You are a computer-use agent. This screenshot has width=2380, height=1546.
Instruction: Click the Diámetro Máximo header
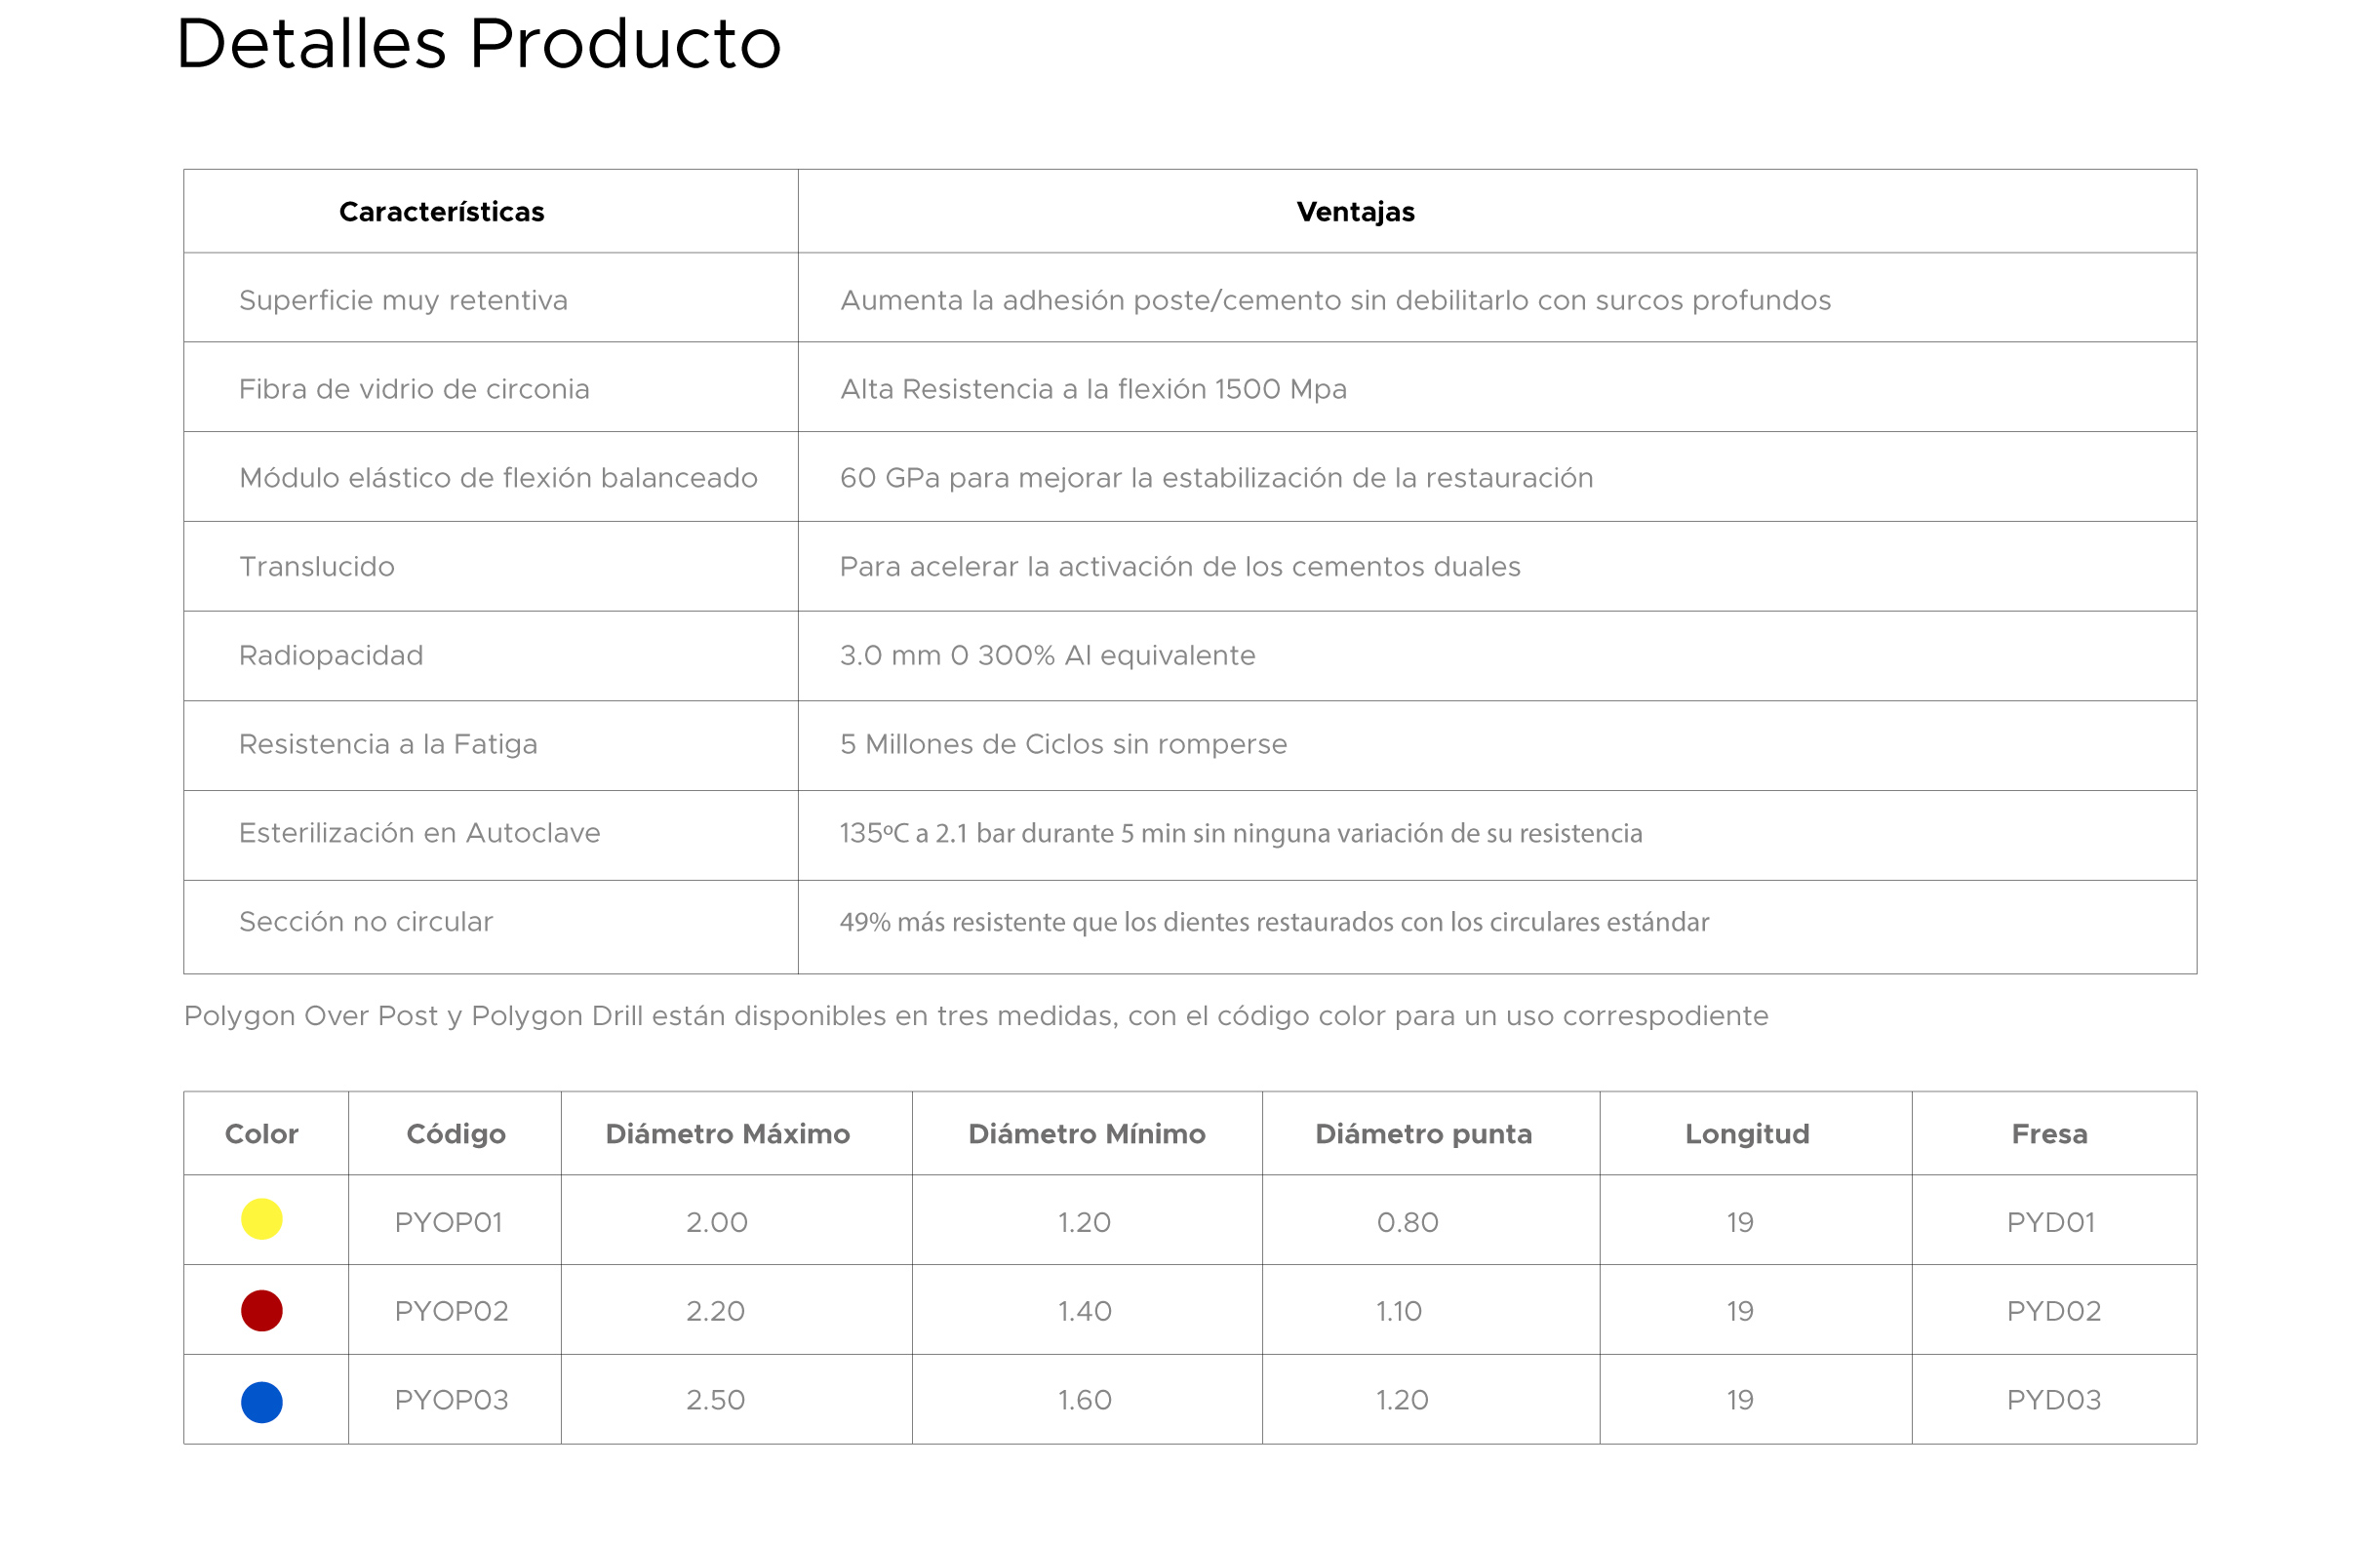pyautogui.click(x=727, y=1134)
